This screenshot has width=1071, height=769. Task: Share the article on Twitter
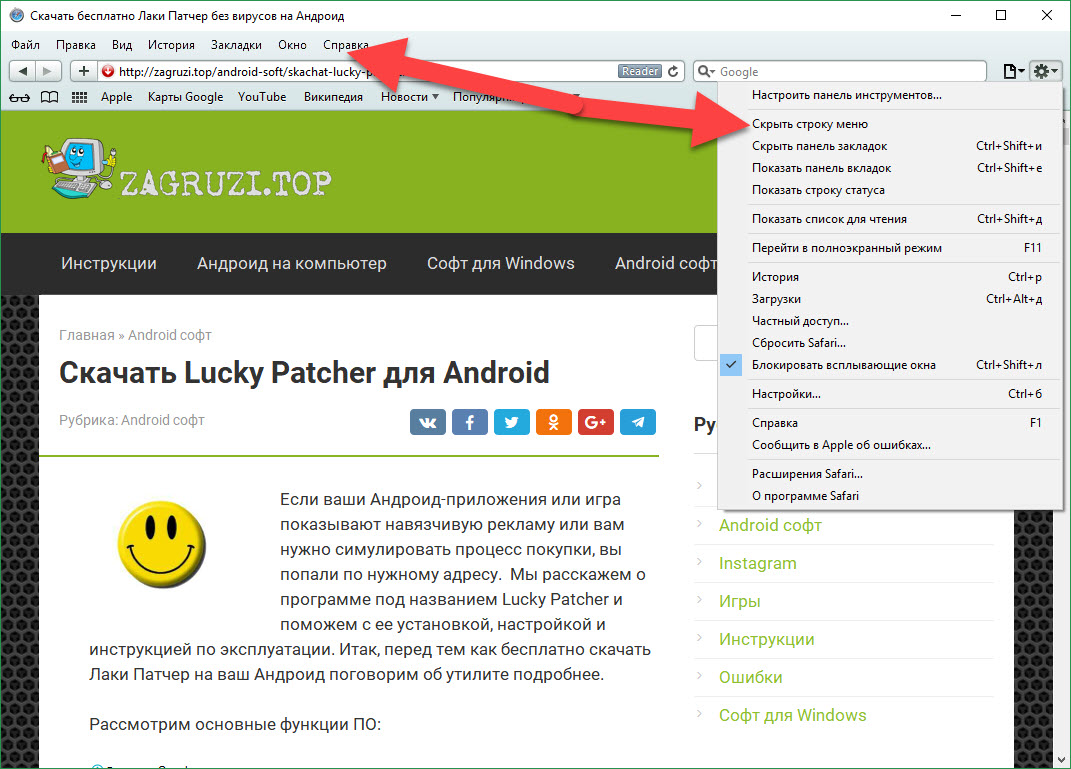pos(511,422)
